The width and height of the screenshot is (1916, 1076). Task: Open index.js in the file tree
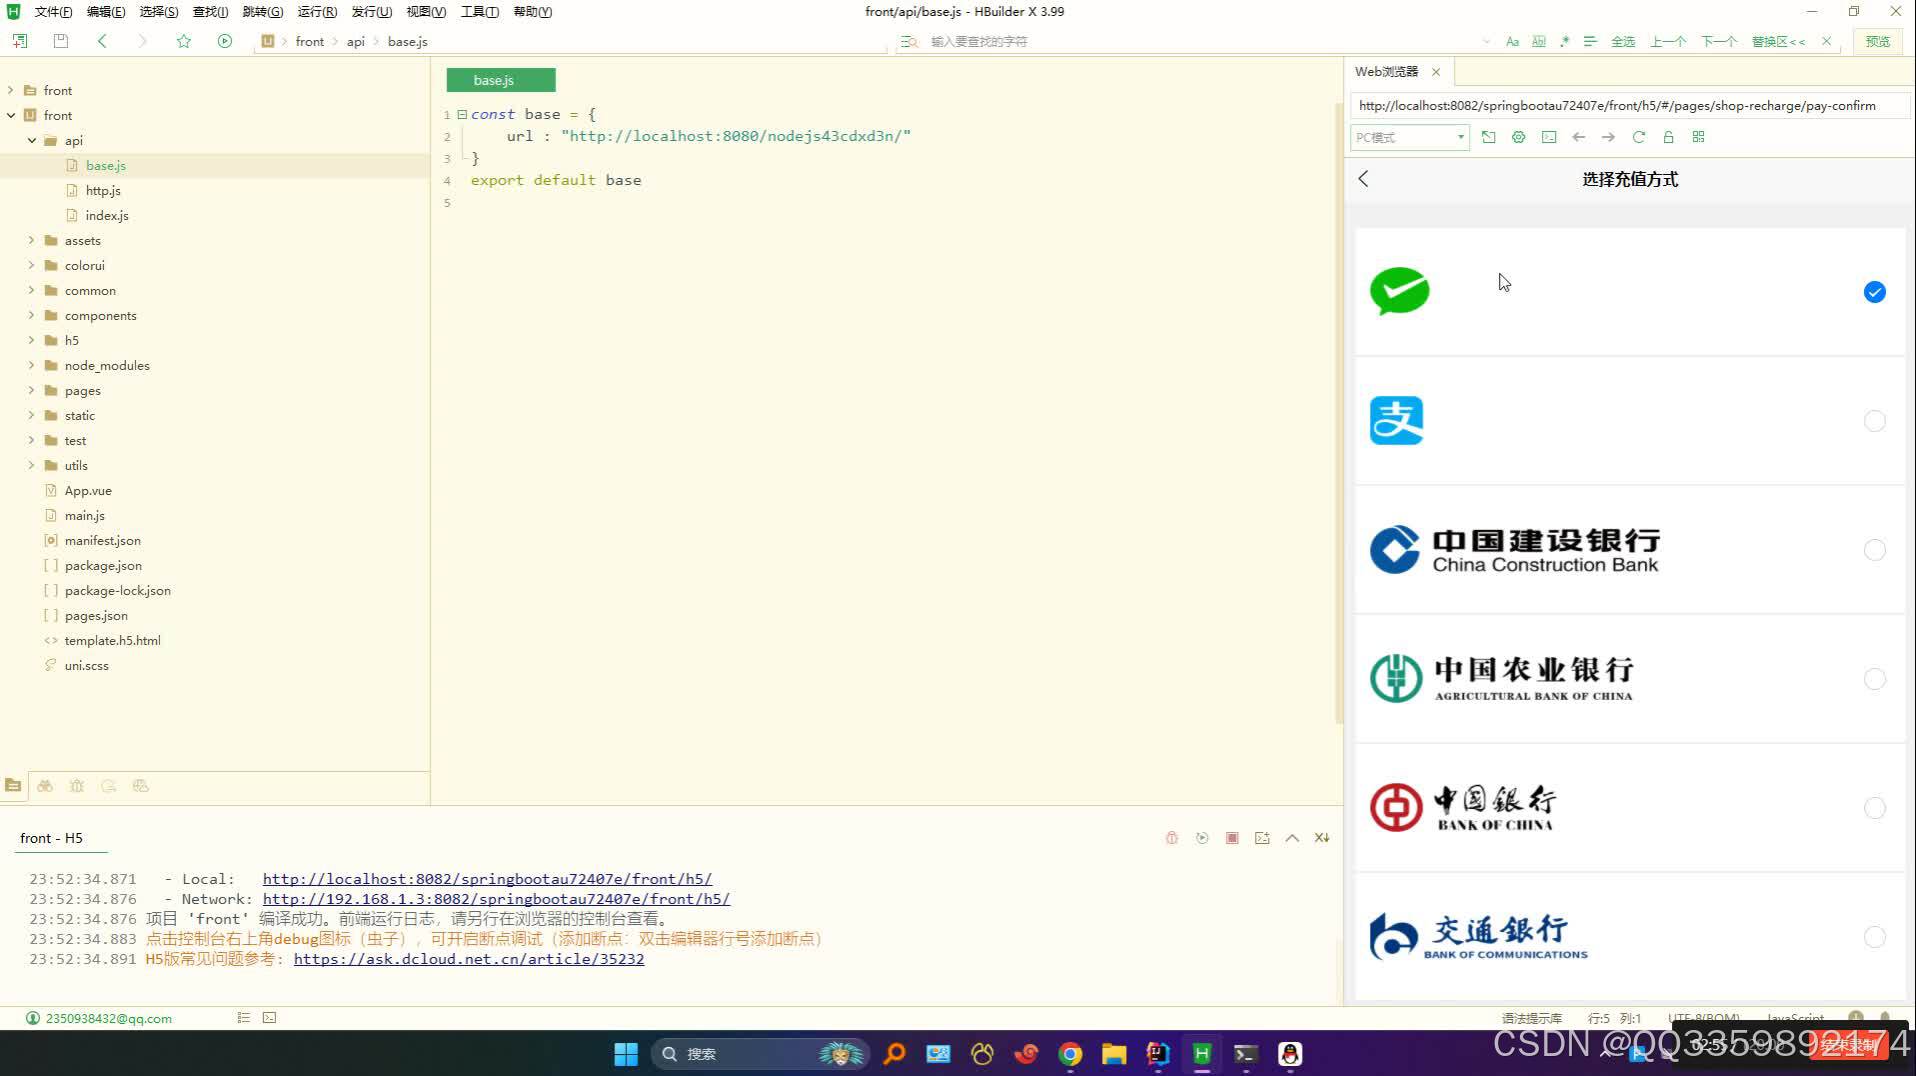(107, 215)
